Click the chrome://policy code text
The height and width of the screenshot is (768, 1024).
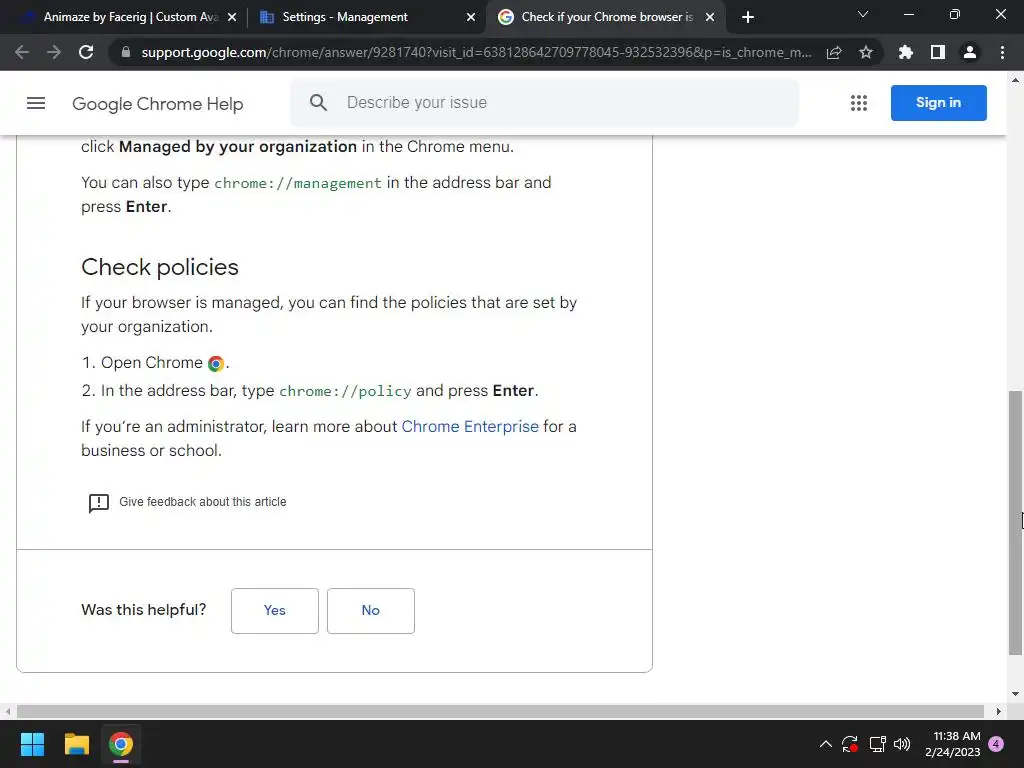click(x=345, y=391)
